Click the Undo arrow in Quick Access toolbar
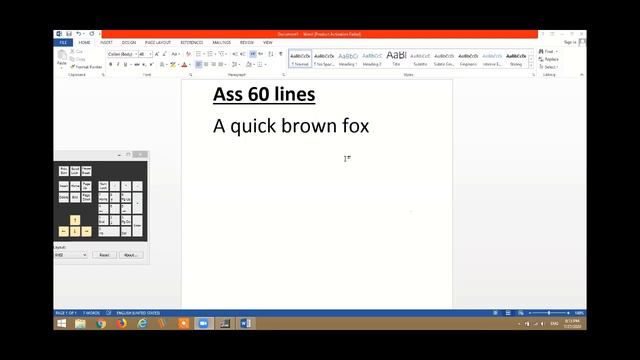The image size is (640, 360). pos(78,34)
